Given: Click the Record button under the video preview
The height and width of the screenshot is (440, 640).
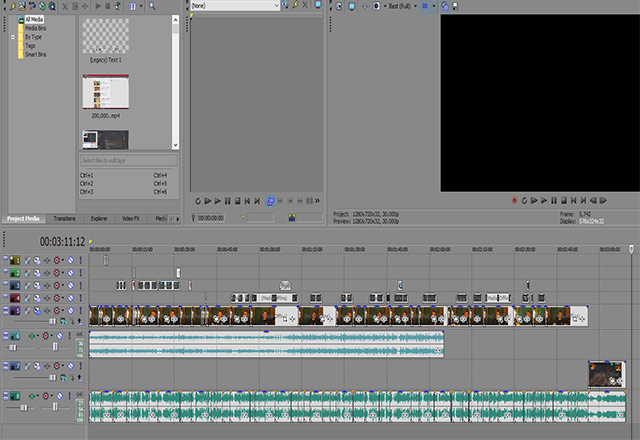Looking at the screenshot, I should (x=514, y=200).
